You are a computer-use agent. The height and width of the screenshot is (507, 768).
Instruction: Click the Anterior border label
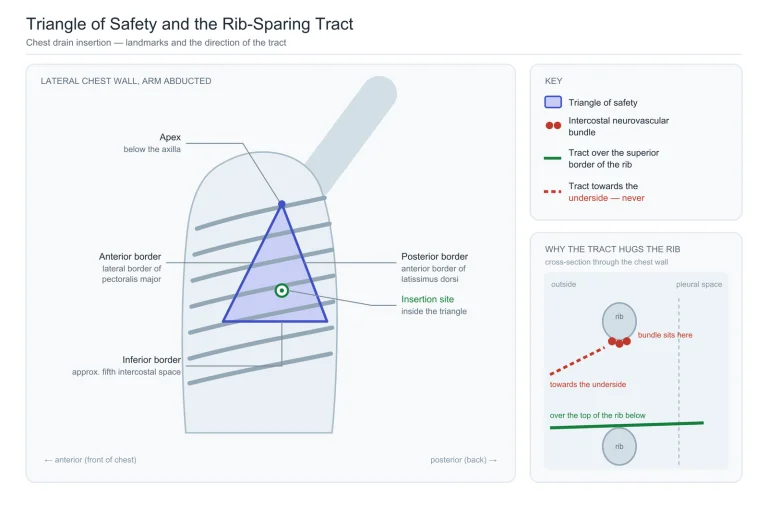[130, 256]
